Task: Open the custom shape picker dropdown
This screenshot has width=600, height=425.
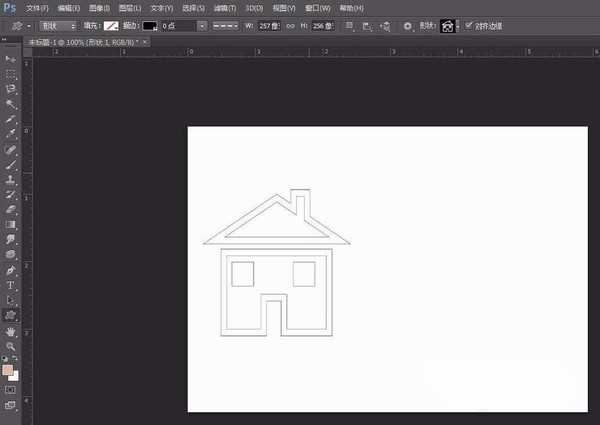Action: [x=457, y=25]
